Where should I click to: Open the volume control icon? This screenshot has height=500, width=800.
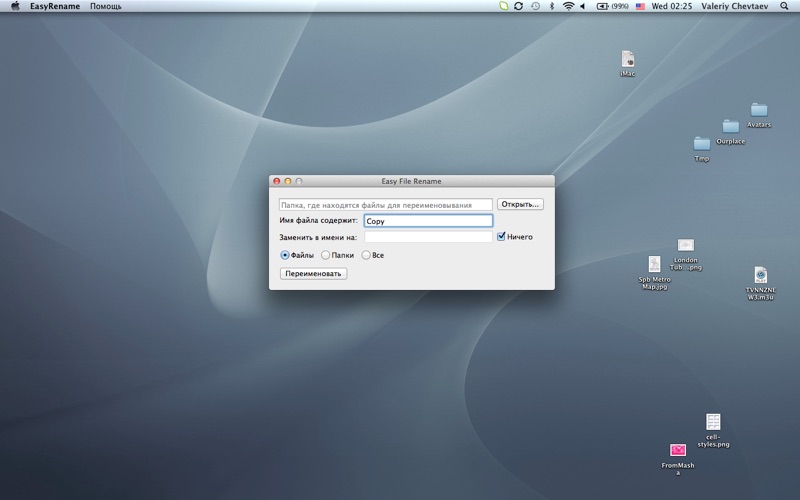[x=583, y=6]
